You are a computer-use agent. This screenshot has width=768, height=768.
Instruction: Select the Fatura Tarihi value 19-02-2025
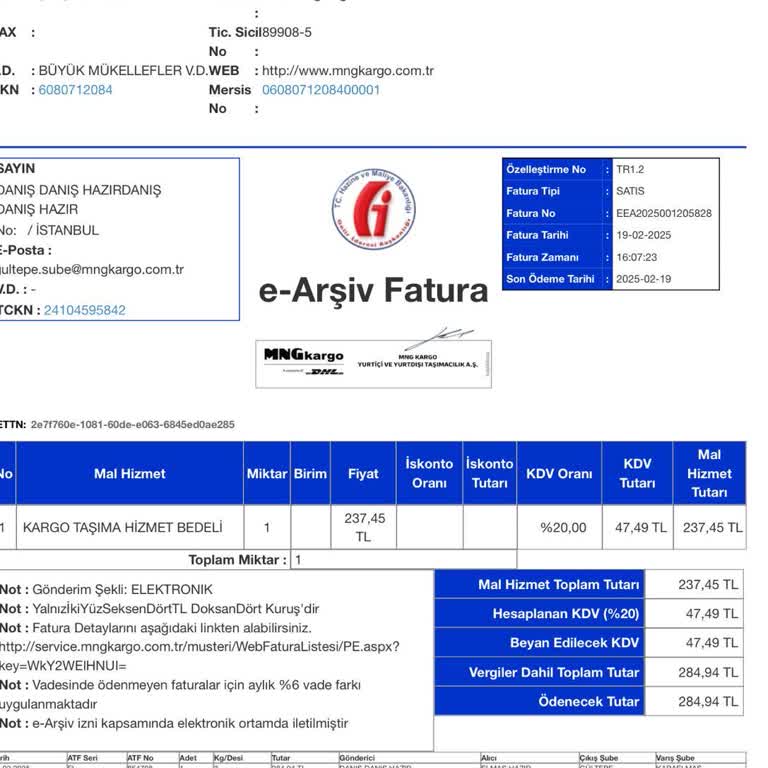(644, 235)
